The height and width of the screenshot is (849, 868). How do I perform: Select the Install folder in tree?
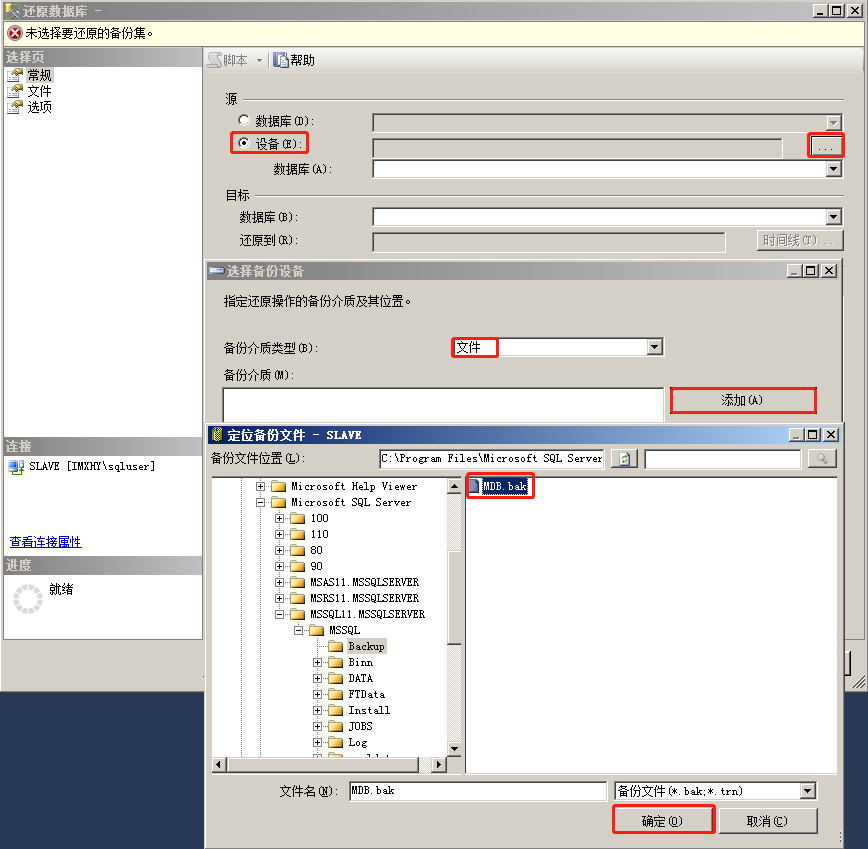pyautogui.click(x=369, y=711)
